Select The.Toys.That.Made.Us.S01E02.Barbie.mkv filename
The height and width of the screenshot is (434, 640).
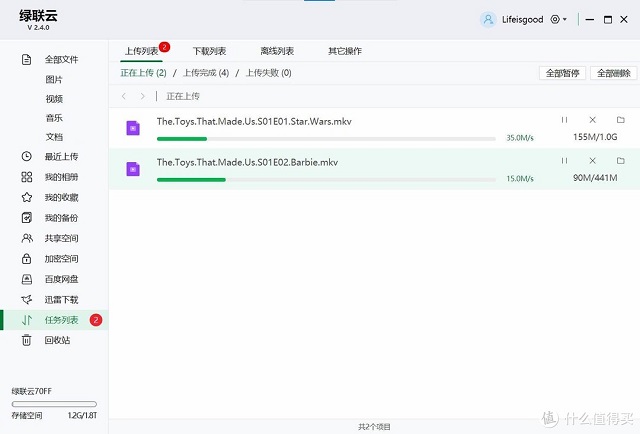247,162
